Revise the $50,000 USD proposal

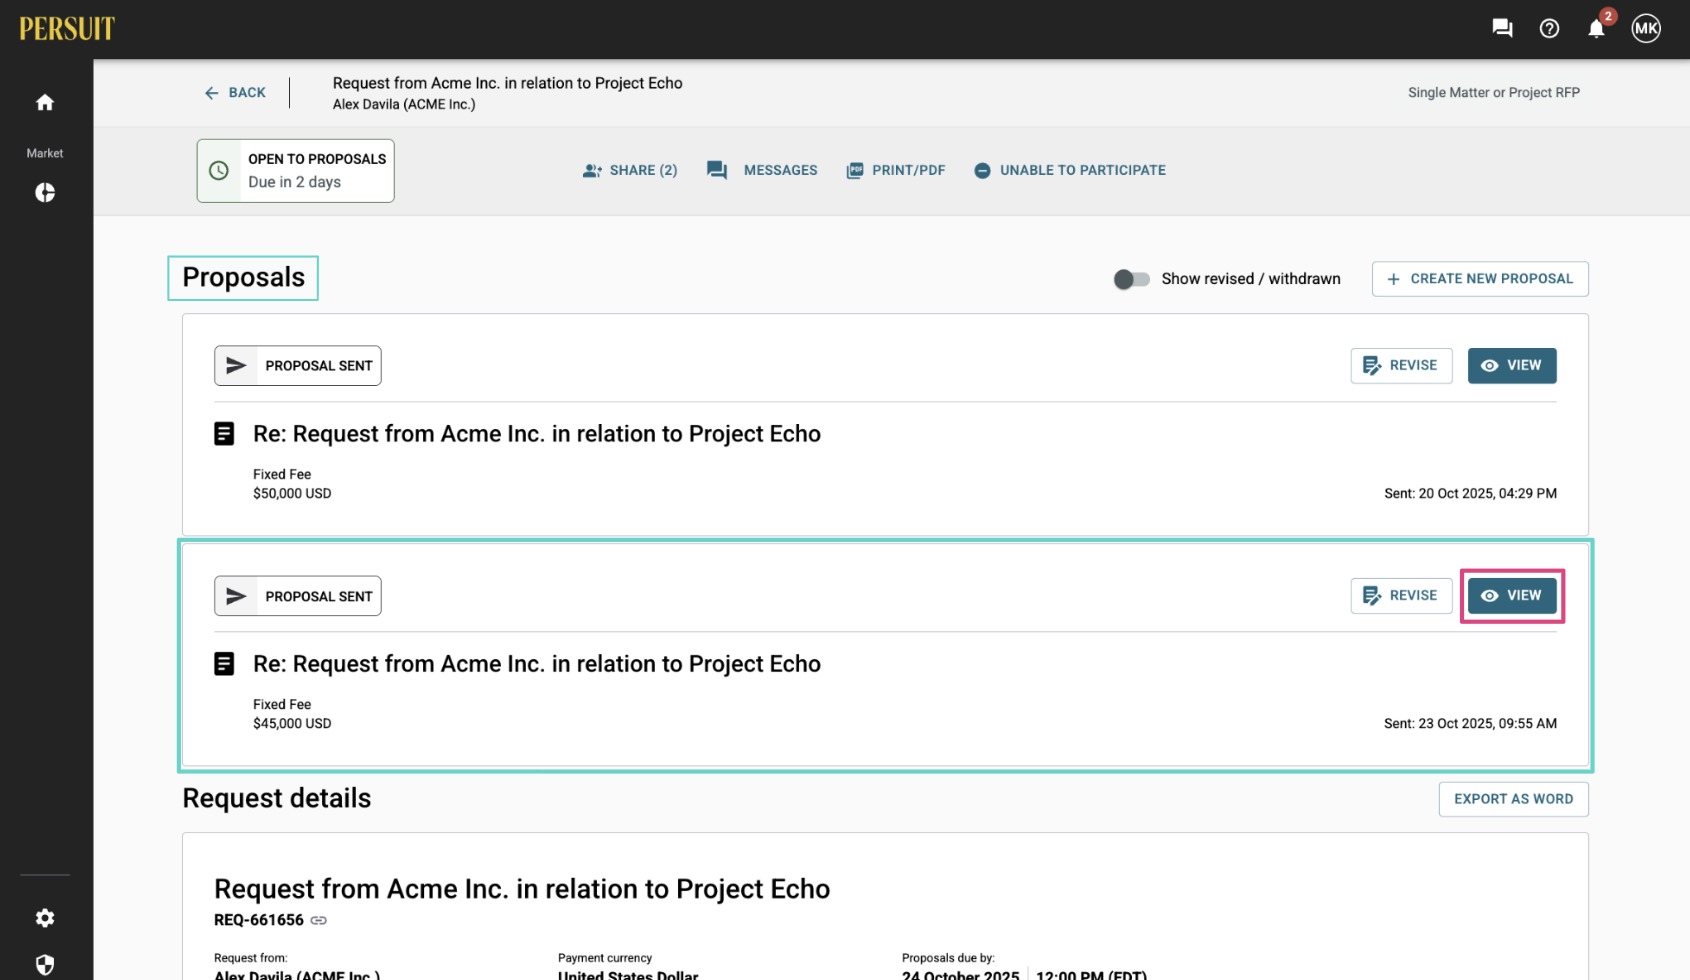coord(1401,366)
